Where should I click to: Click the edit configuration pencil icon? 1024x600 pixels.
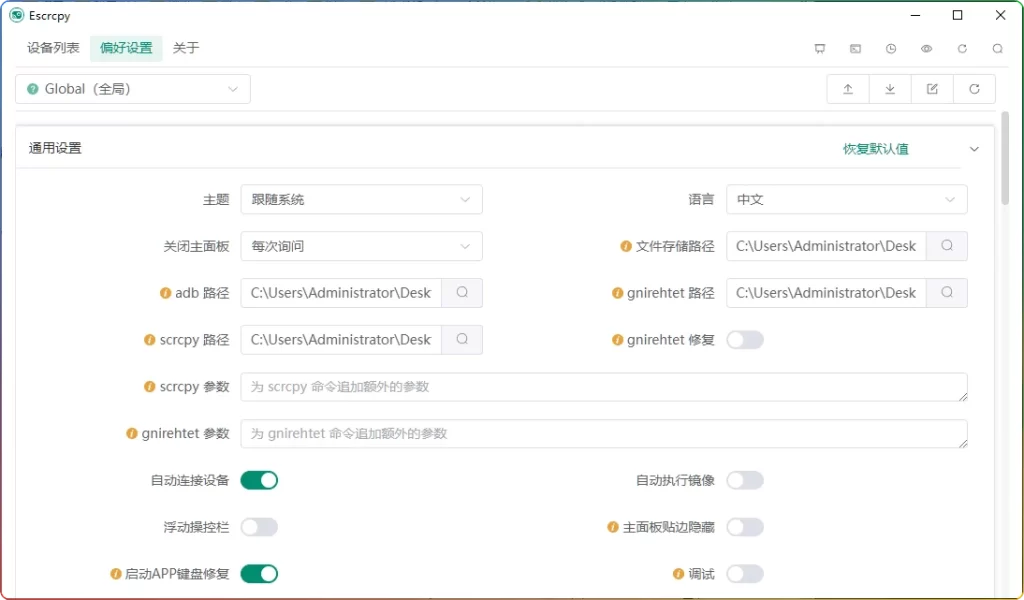coord(932,89)
